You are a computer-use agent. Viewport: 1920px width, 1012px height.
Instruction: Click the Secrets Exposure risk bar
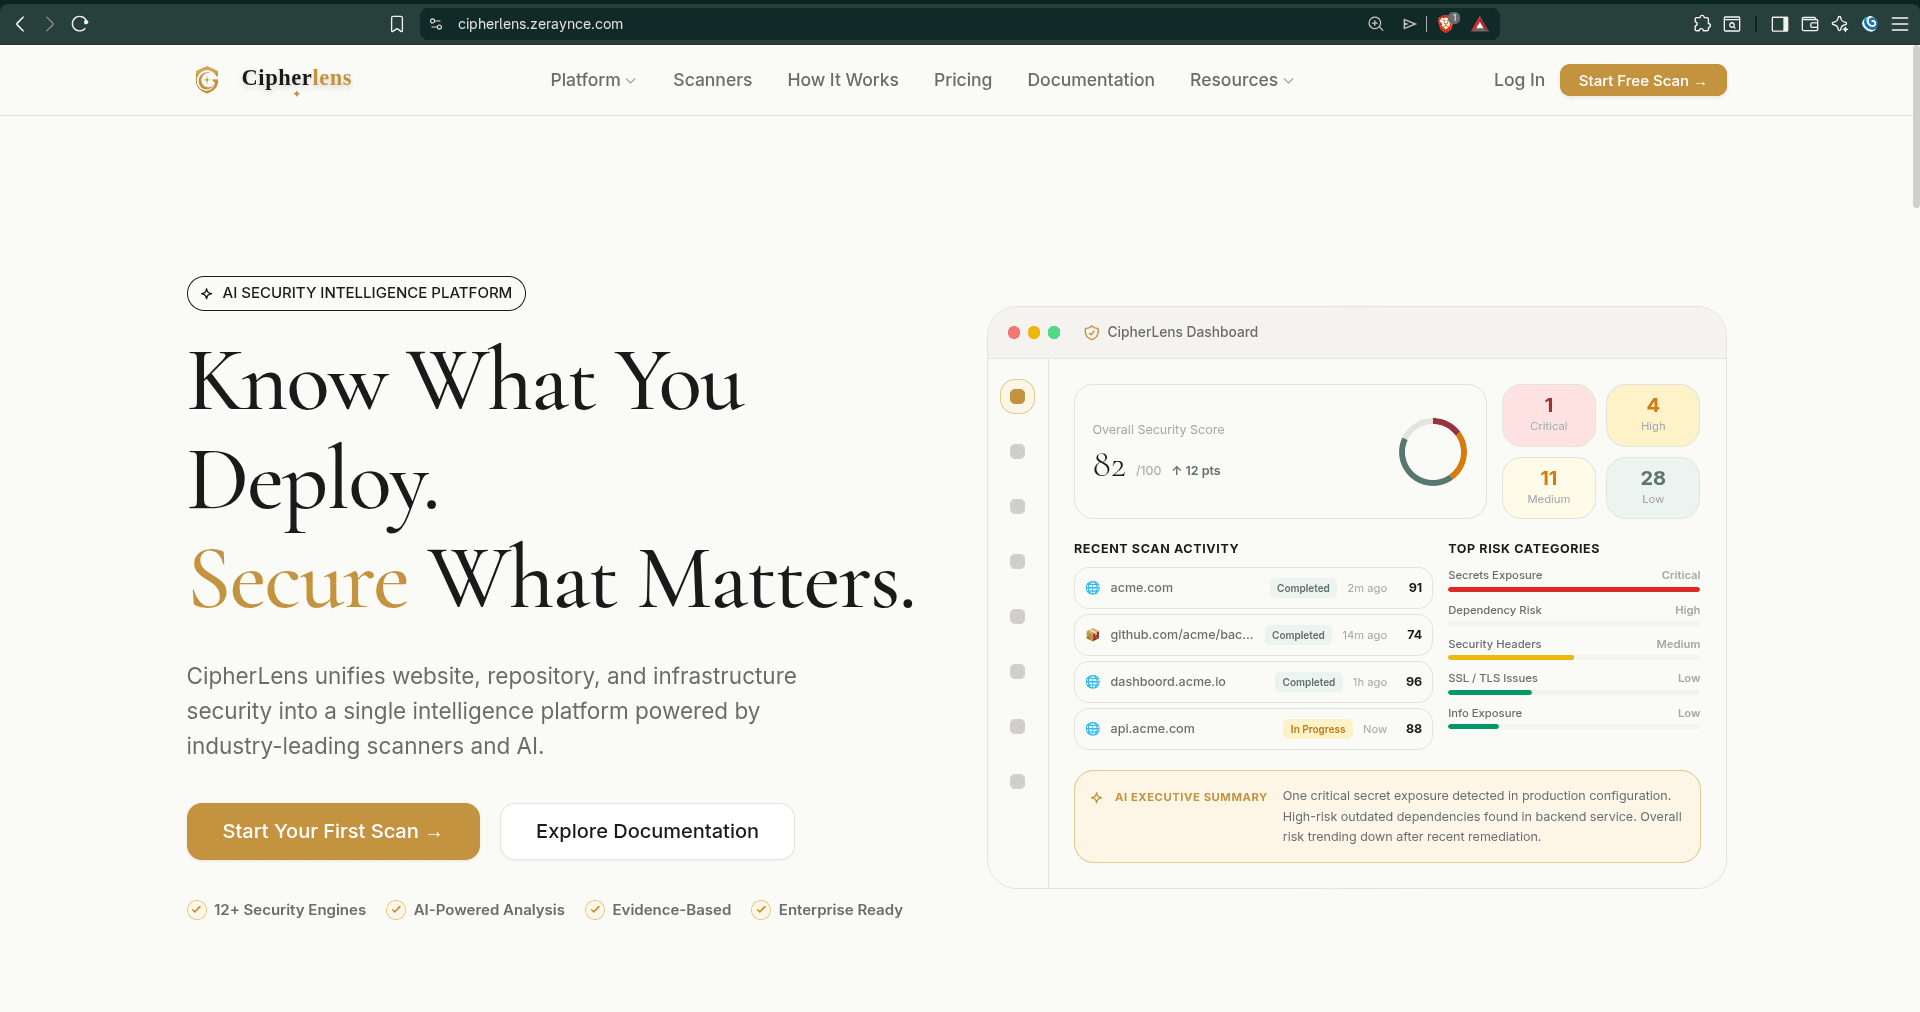(1574, 590)
